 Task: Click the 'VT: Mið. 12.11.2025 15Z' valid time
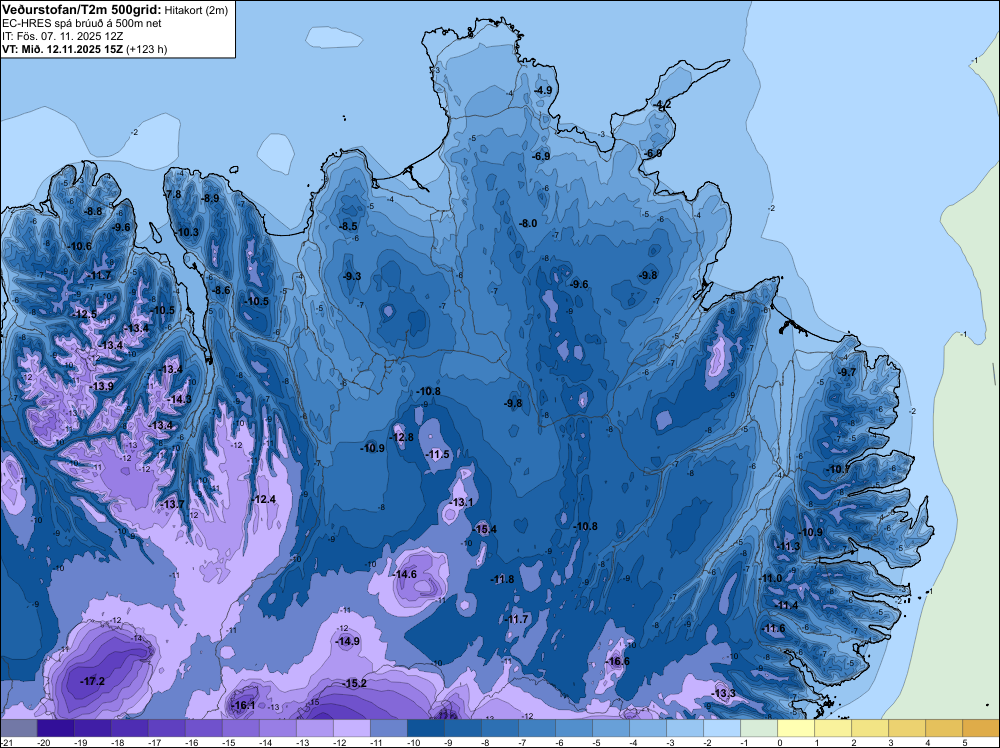[62, 49]
